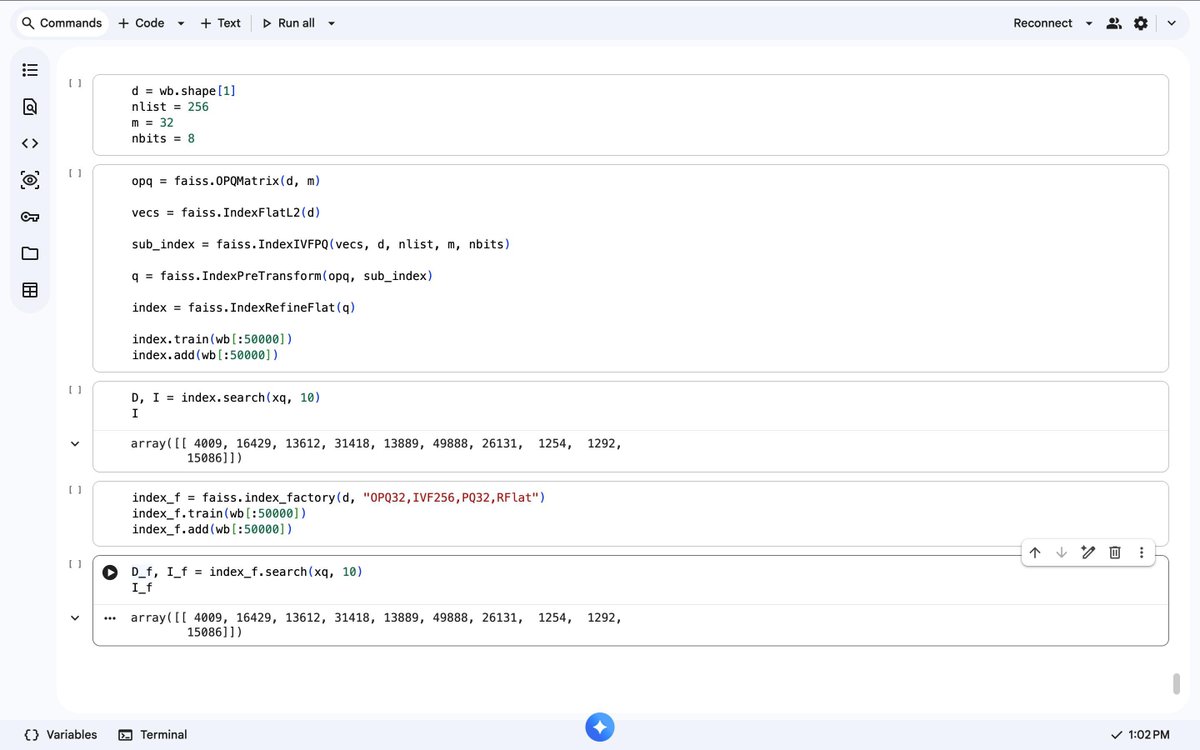The width and height of the screenshot is (1200, 750).
Task: Click the line 'index_f.train(wb[:50000])'
Action: pyautogui.click(x=218, y=513)
